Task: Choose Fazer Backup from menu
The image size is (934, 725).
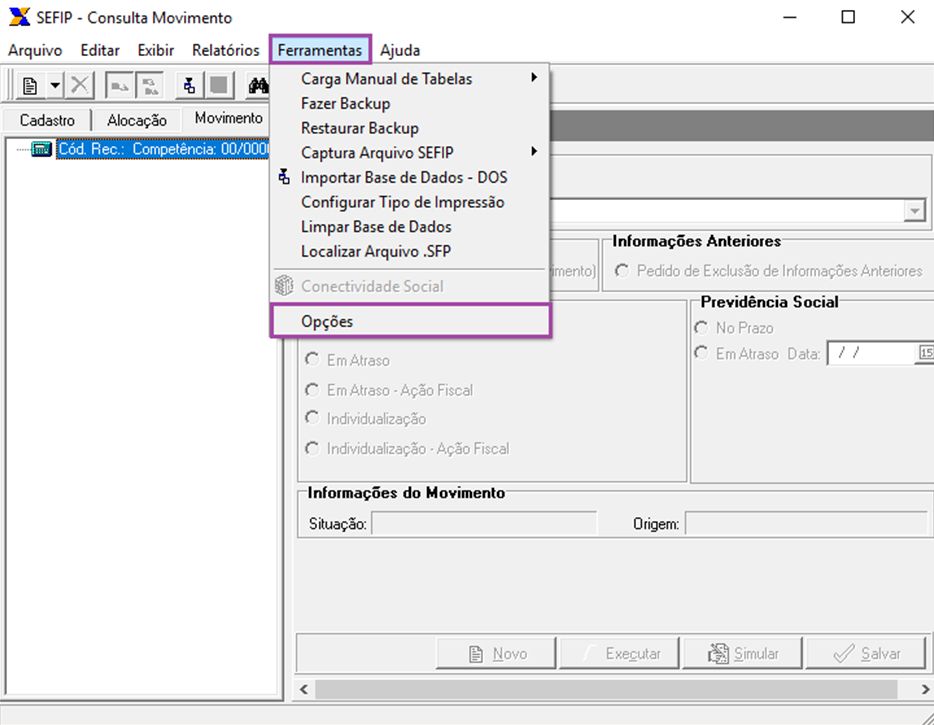Action: [410, 103]
